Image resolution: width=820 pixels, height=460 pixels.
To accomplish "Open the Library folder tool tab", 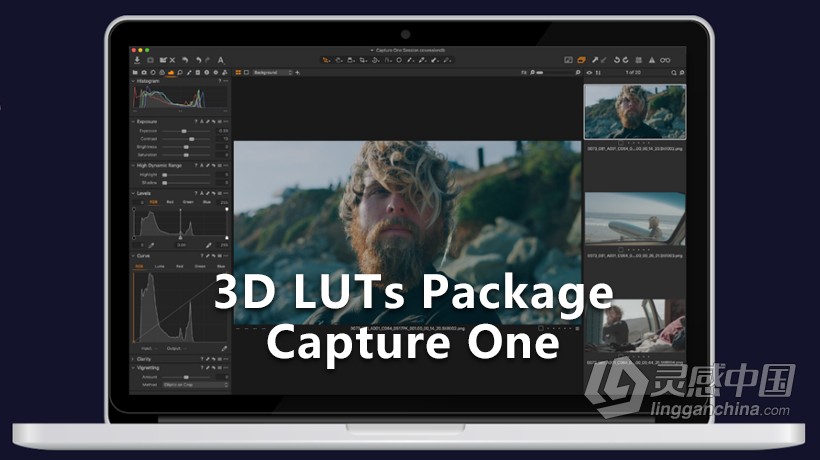I will [x=135, y=73].
